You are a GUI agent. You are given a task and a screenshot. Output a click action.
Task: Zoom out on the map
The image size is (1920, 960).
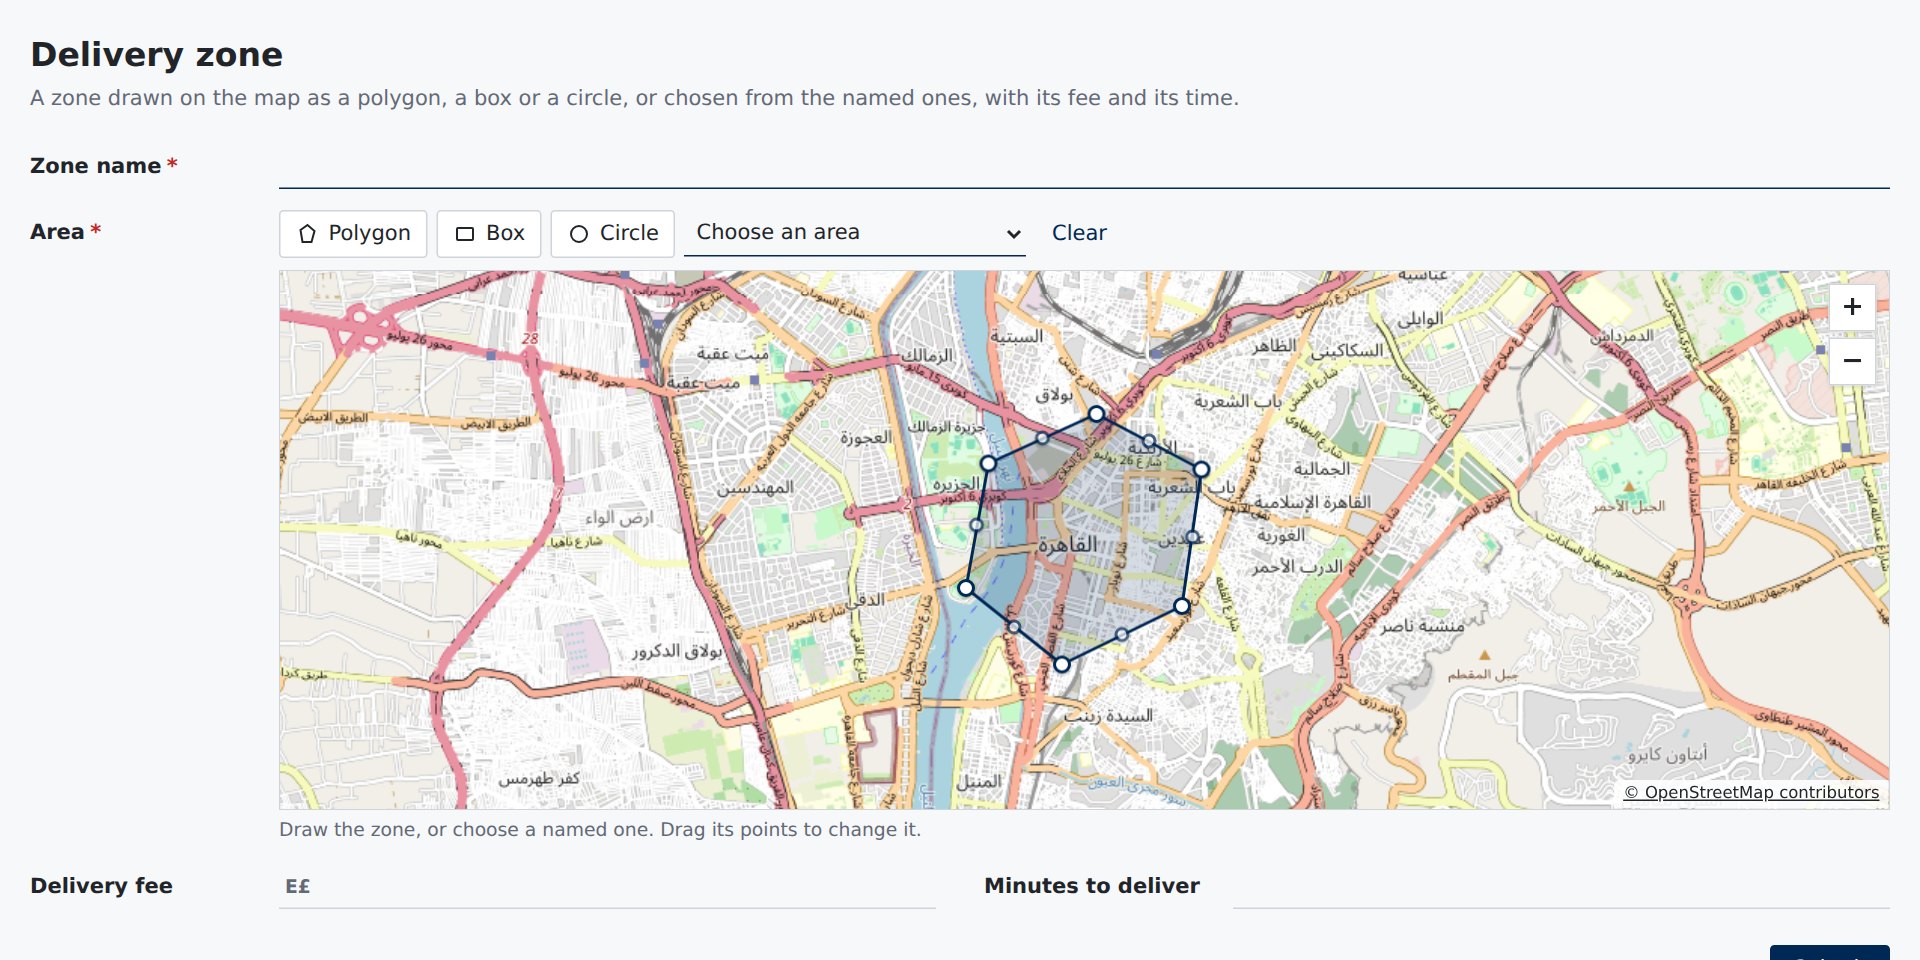tap(1852, 361)
